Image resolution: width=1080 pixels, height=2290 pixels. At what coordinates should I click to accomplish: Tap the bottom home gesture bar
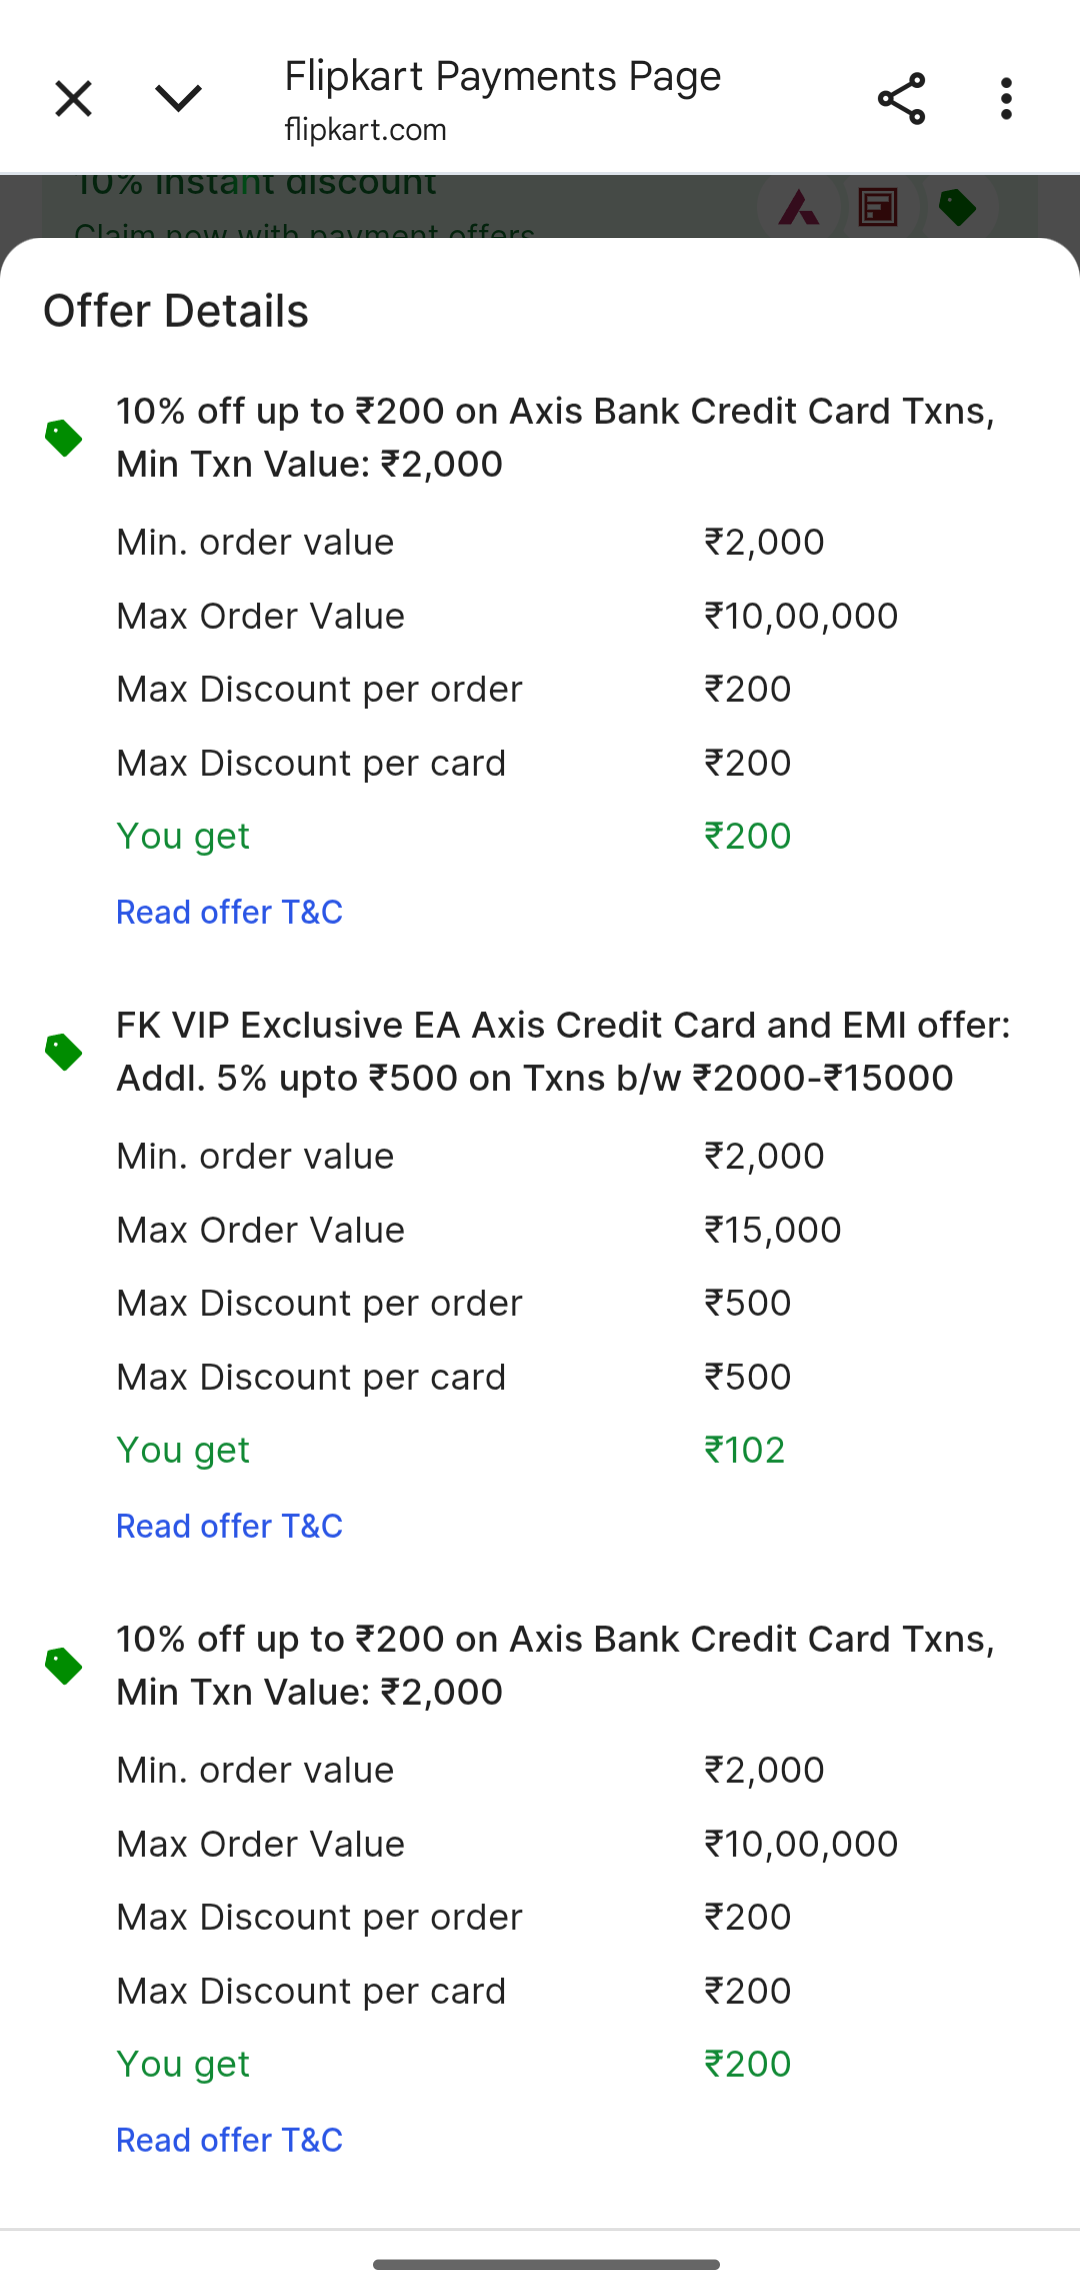546,2264
